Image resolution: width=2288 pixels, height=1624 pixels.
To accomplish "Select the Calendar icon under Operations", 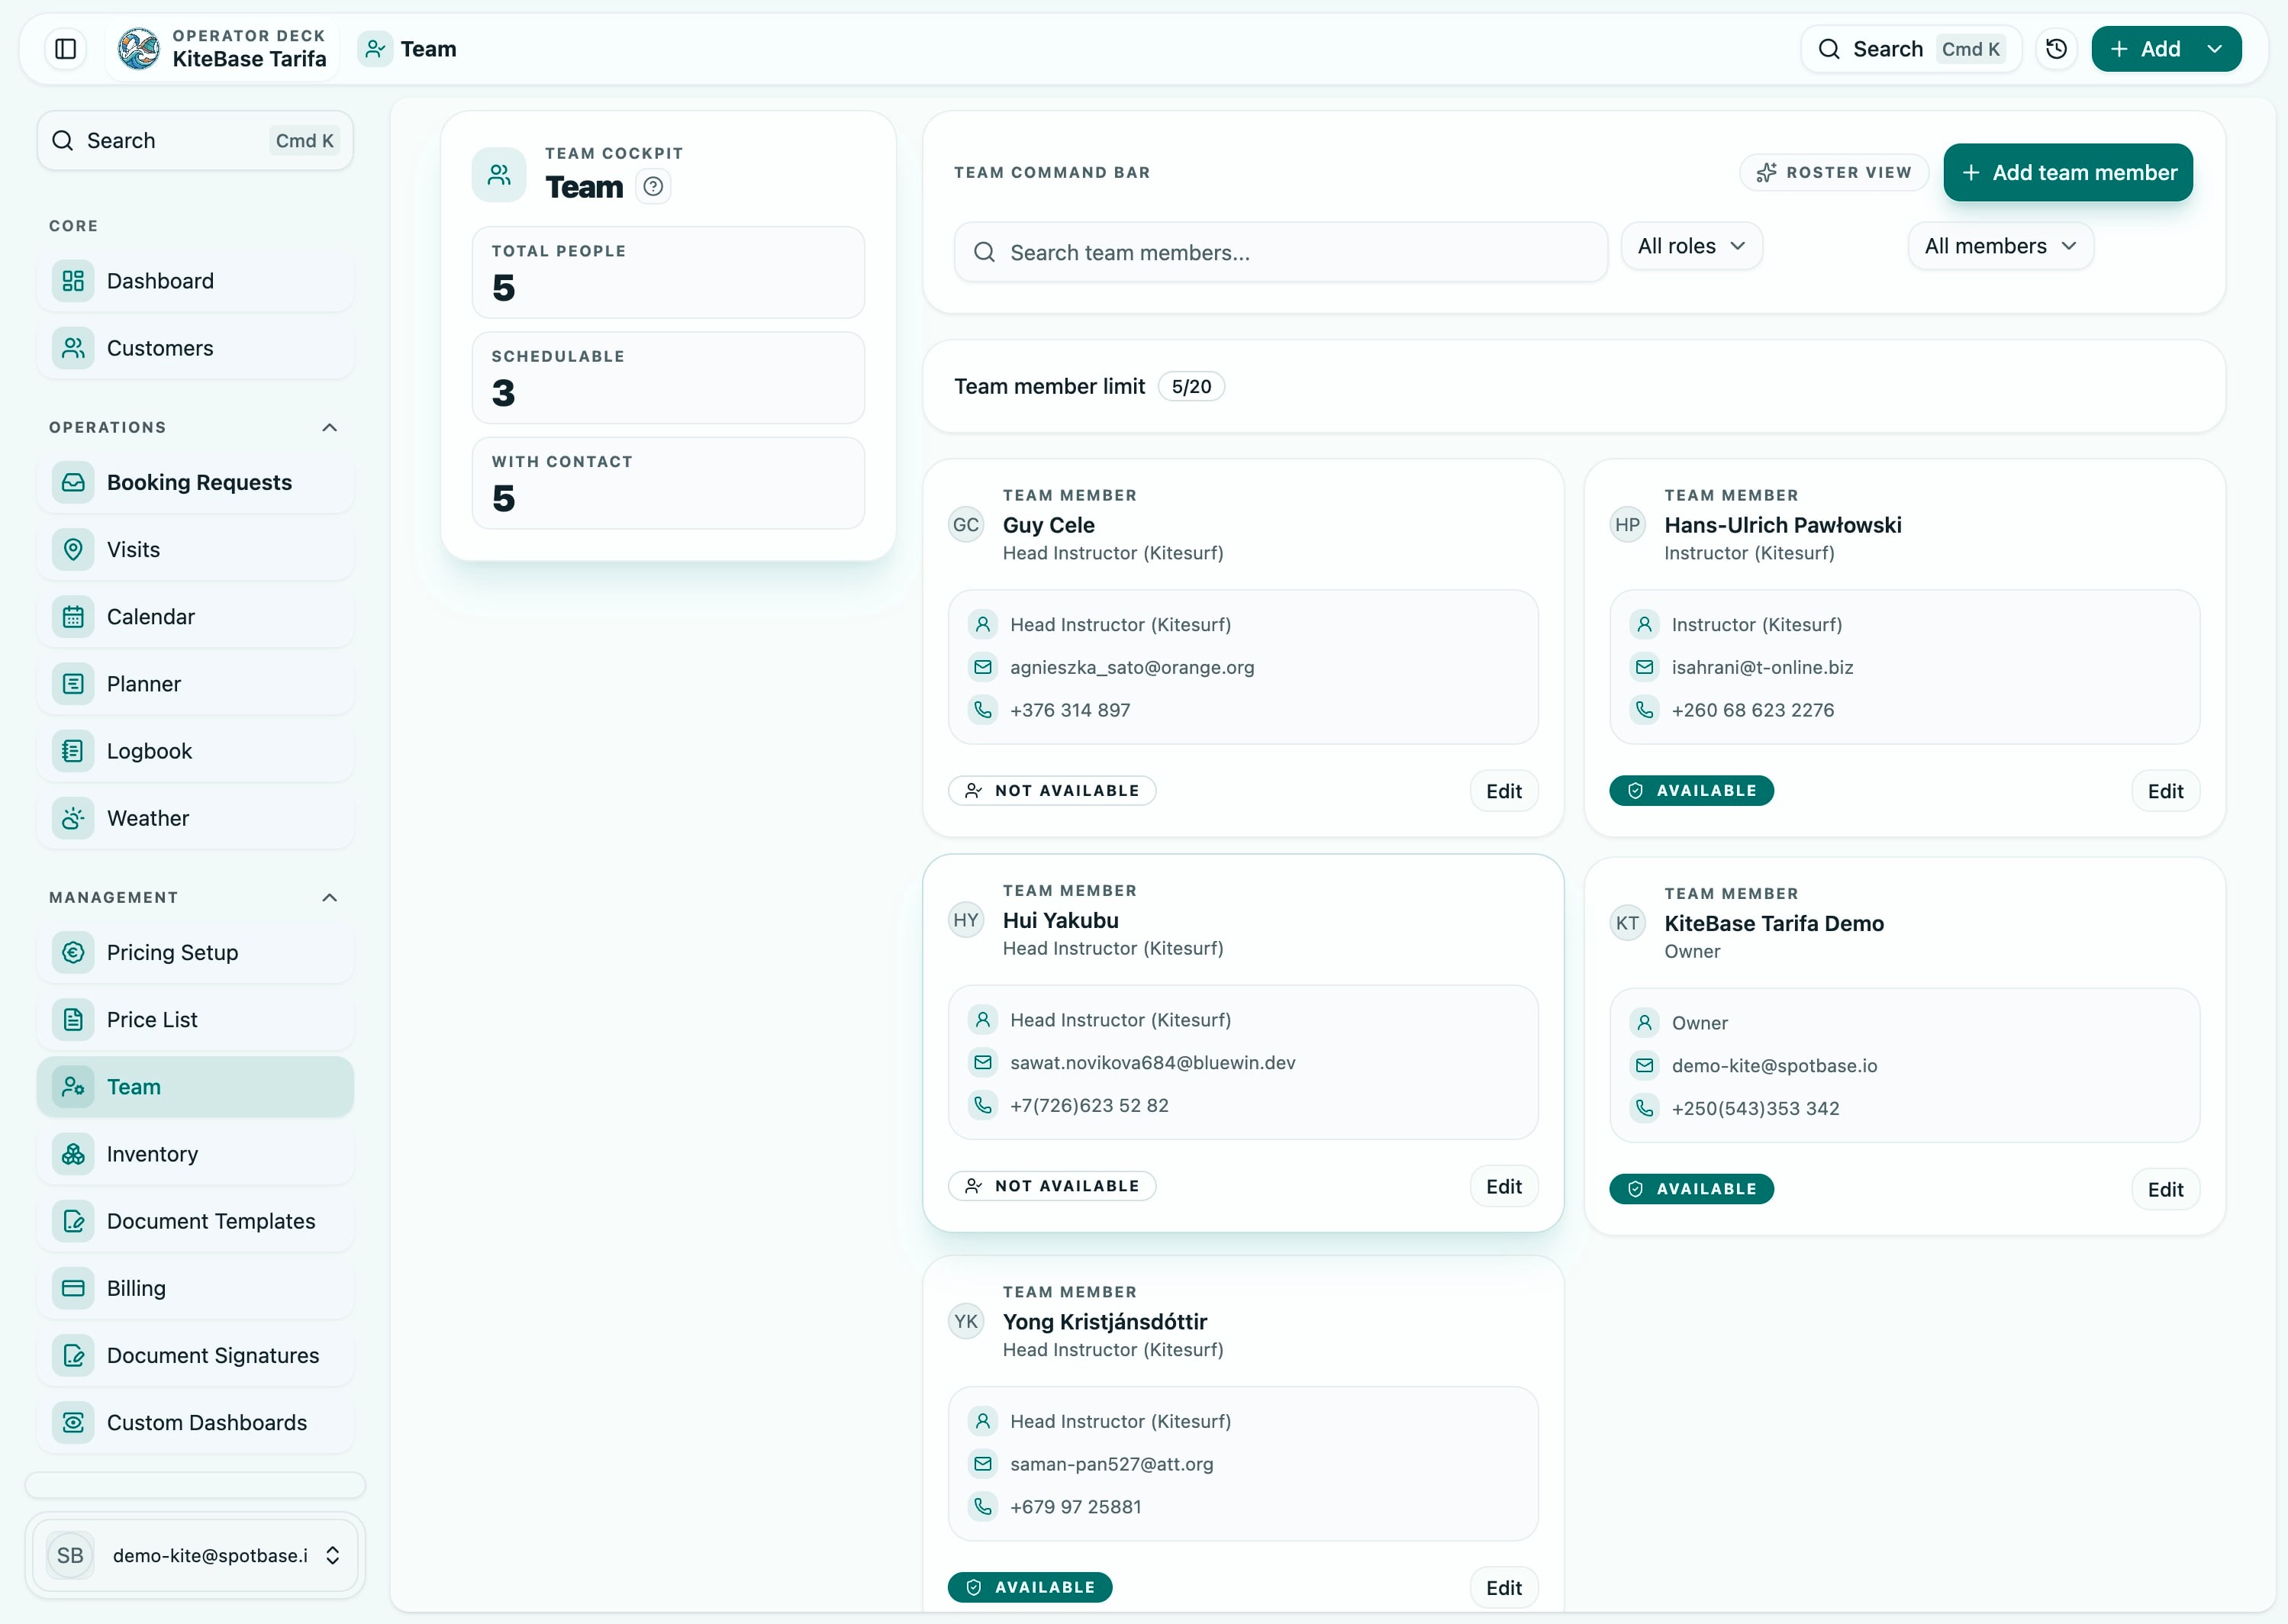I will click(x=72, y=616).
